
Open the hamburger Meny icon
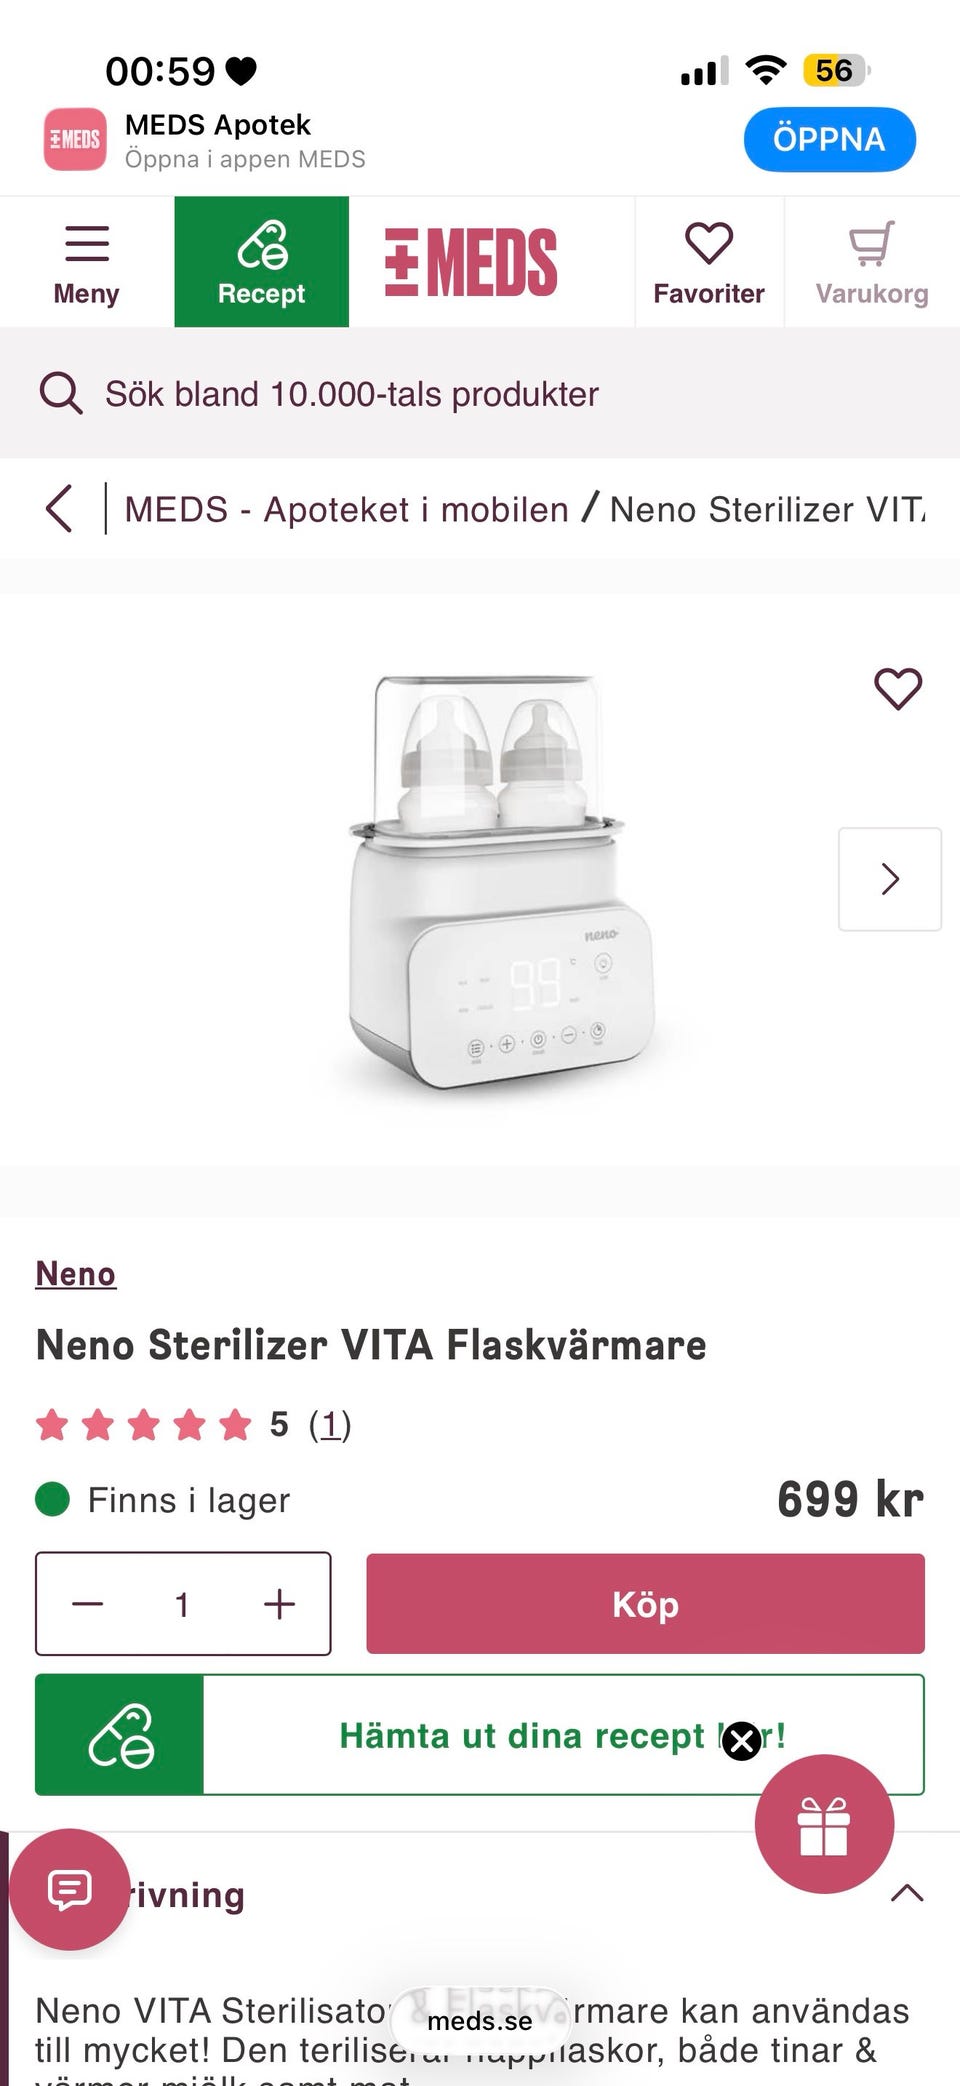[86, 262]
